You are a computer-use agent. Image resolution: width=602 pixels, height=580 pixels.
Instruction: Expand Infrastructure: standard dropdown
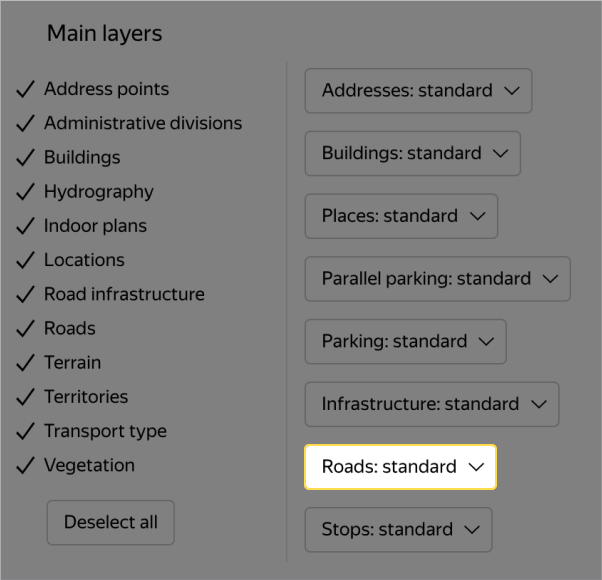pos(432,404)
